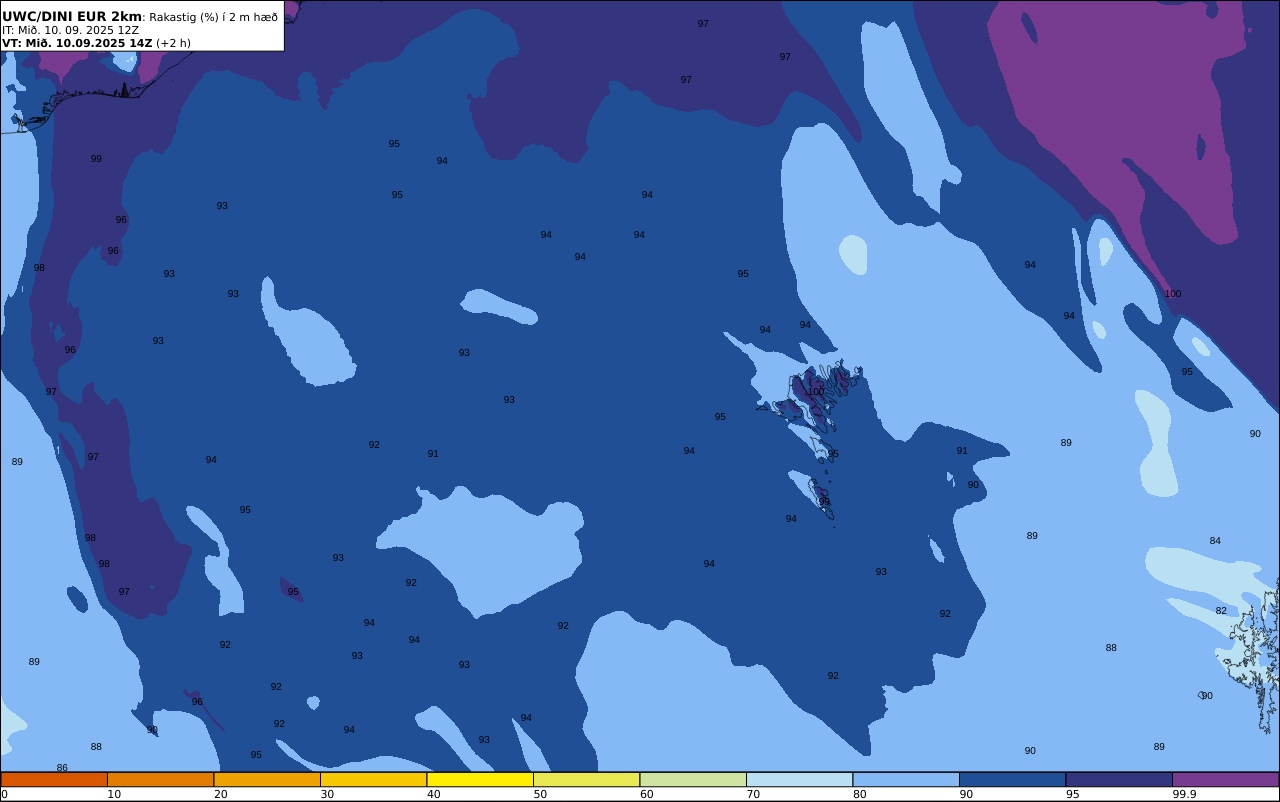Click the '50' legend tick label
The width and height of the screenshot is (1280, 802).
click(540, 794)
